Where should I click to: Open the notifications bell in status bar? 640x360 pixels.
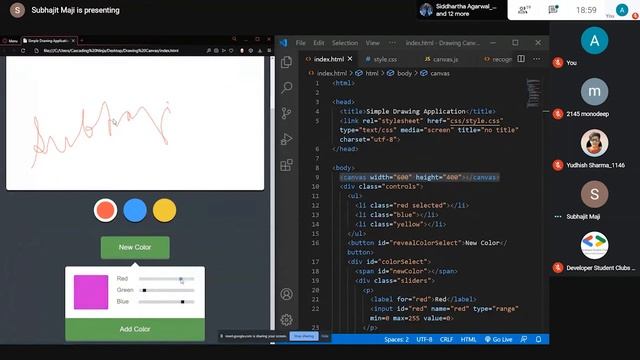click(x=538, y=339)
